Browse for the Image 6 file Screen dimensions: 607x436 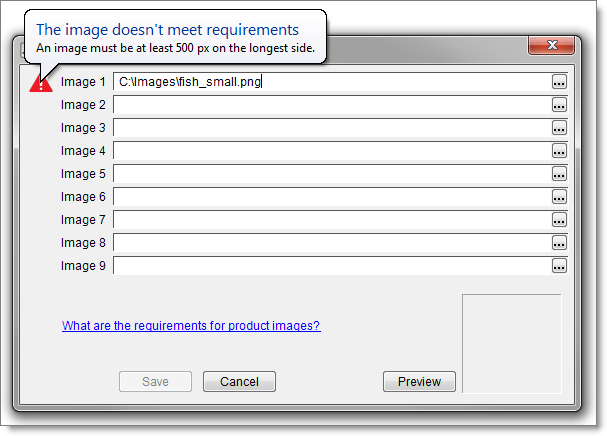pos(559,197)
